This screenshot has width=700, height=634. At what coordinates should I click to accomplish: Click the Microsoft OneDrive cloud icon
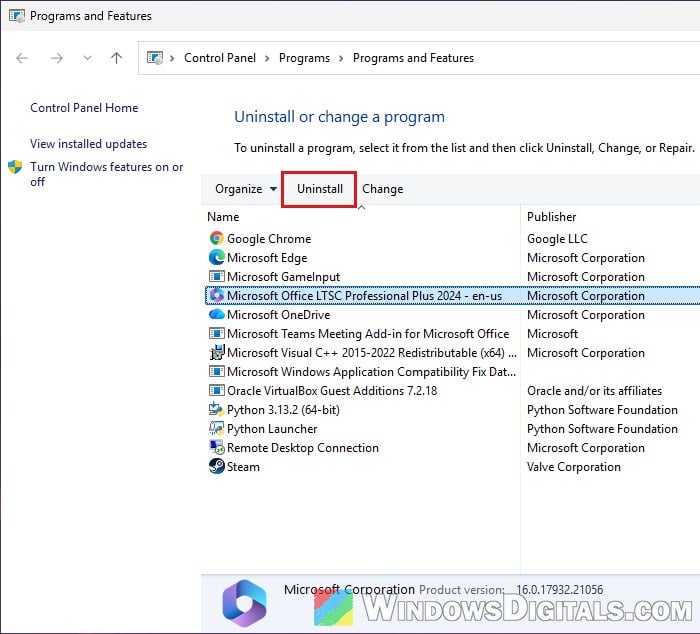217,314
